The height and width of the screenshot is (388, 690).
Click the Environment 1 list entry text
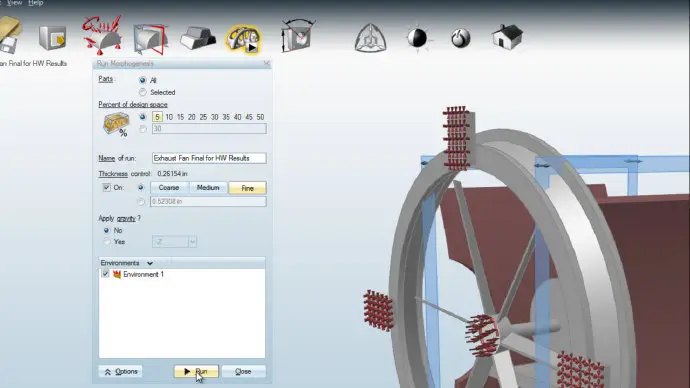tap(143, 274)
